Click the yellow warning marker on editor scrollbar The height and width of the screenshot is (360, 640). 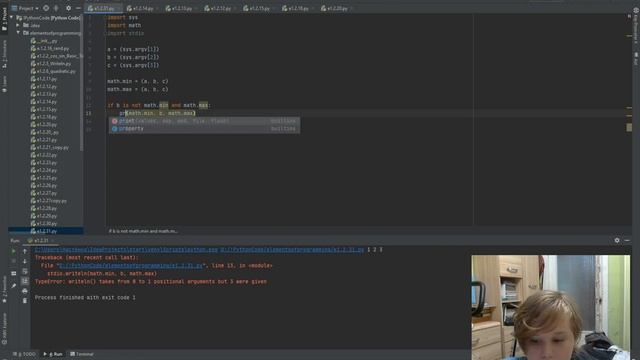(629, 127)
